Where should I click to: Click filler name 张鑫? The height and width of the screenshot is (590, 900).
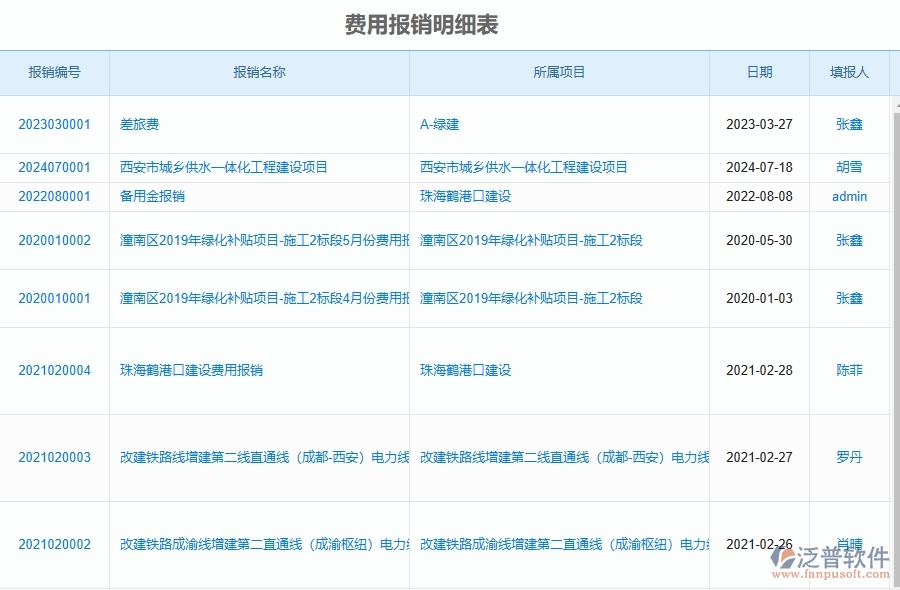848,124
